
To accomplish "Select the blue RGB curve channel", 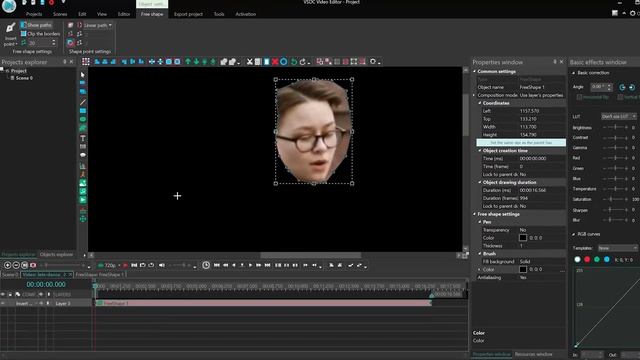I will [x=607, y=260].
